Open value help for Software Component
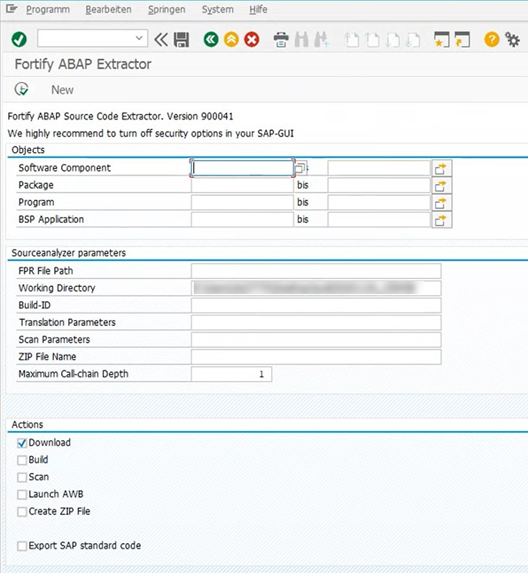Image resolution: width=528 pixels, height=573 pixels. pyautogui.click(x=301, y=168)
